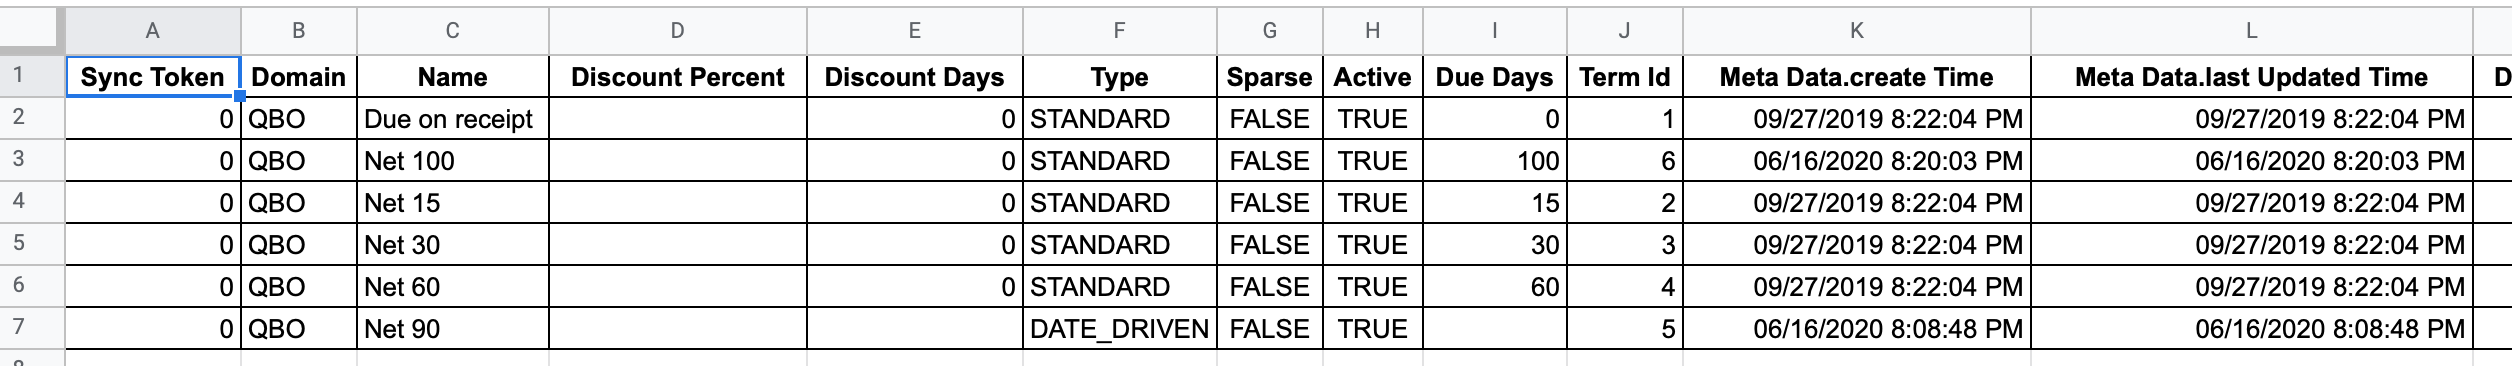This screenshot has height=366, width=2512.
Task: Click the Term Id cell with value 6
Action: [x=1625, y=161]
